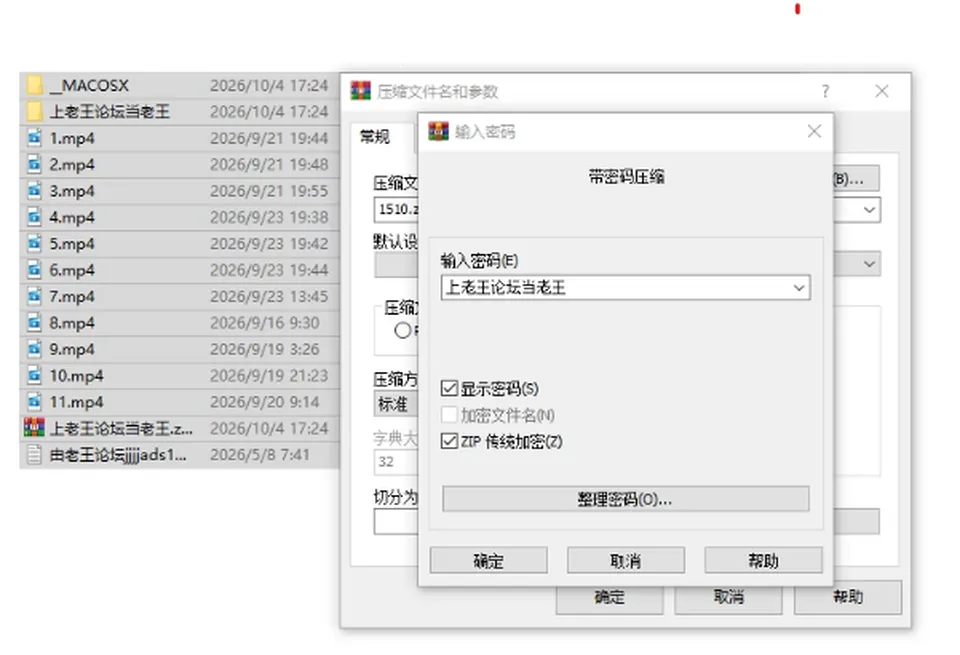Screen dimensions: 960x655
Task: Switch to the 常规 tab
Action: pyautogui.click(x=375, y=137)
